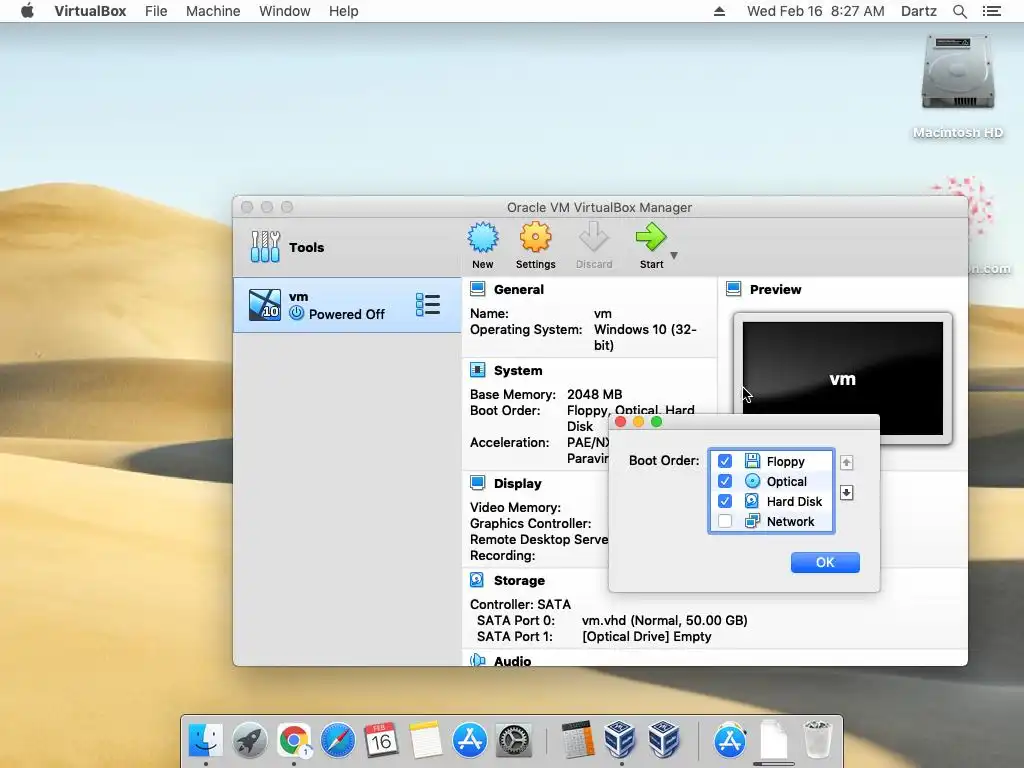Open Calculator from the Dock

[x=577, y=741]
